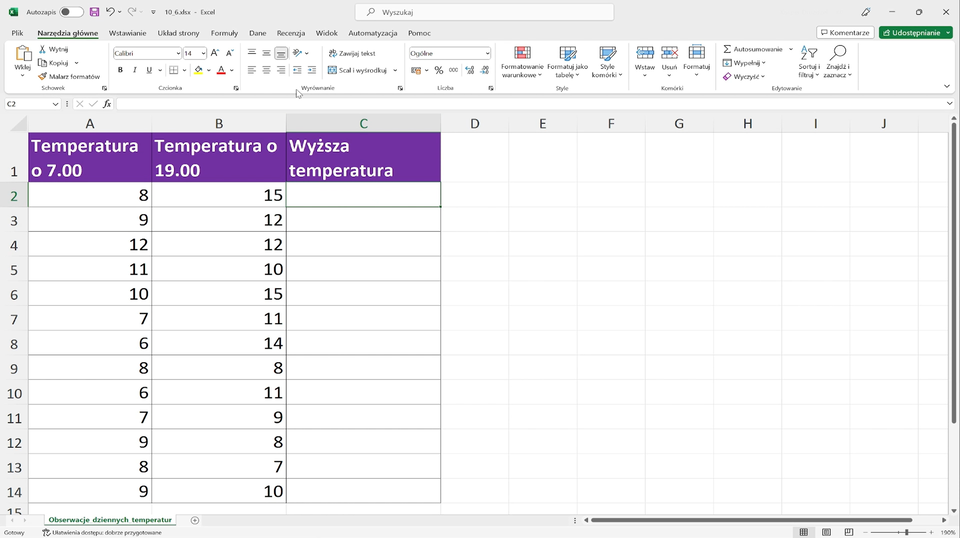The width and height of the screenshot is (960, 538).
Task: Open Formatowanie warunkowe icon
Action: (x=522, y=54)
